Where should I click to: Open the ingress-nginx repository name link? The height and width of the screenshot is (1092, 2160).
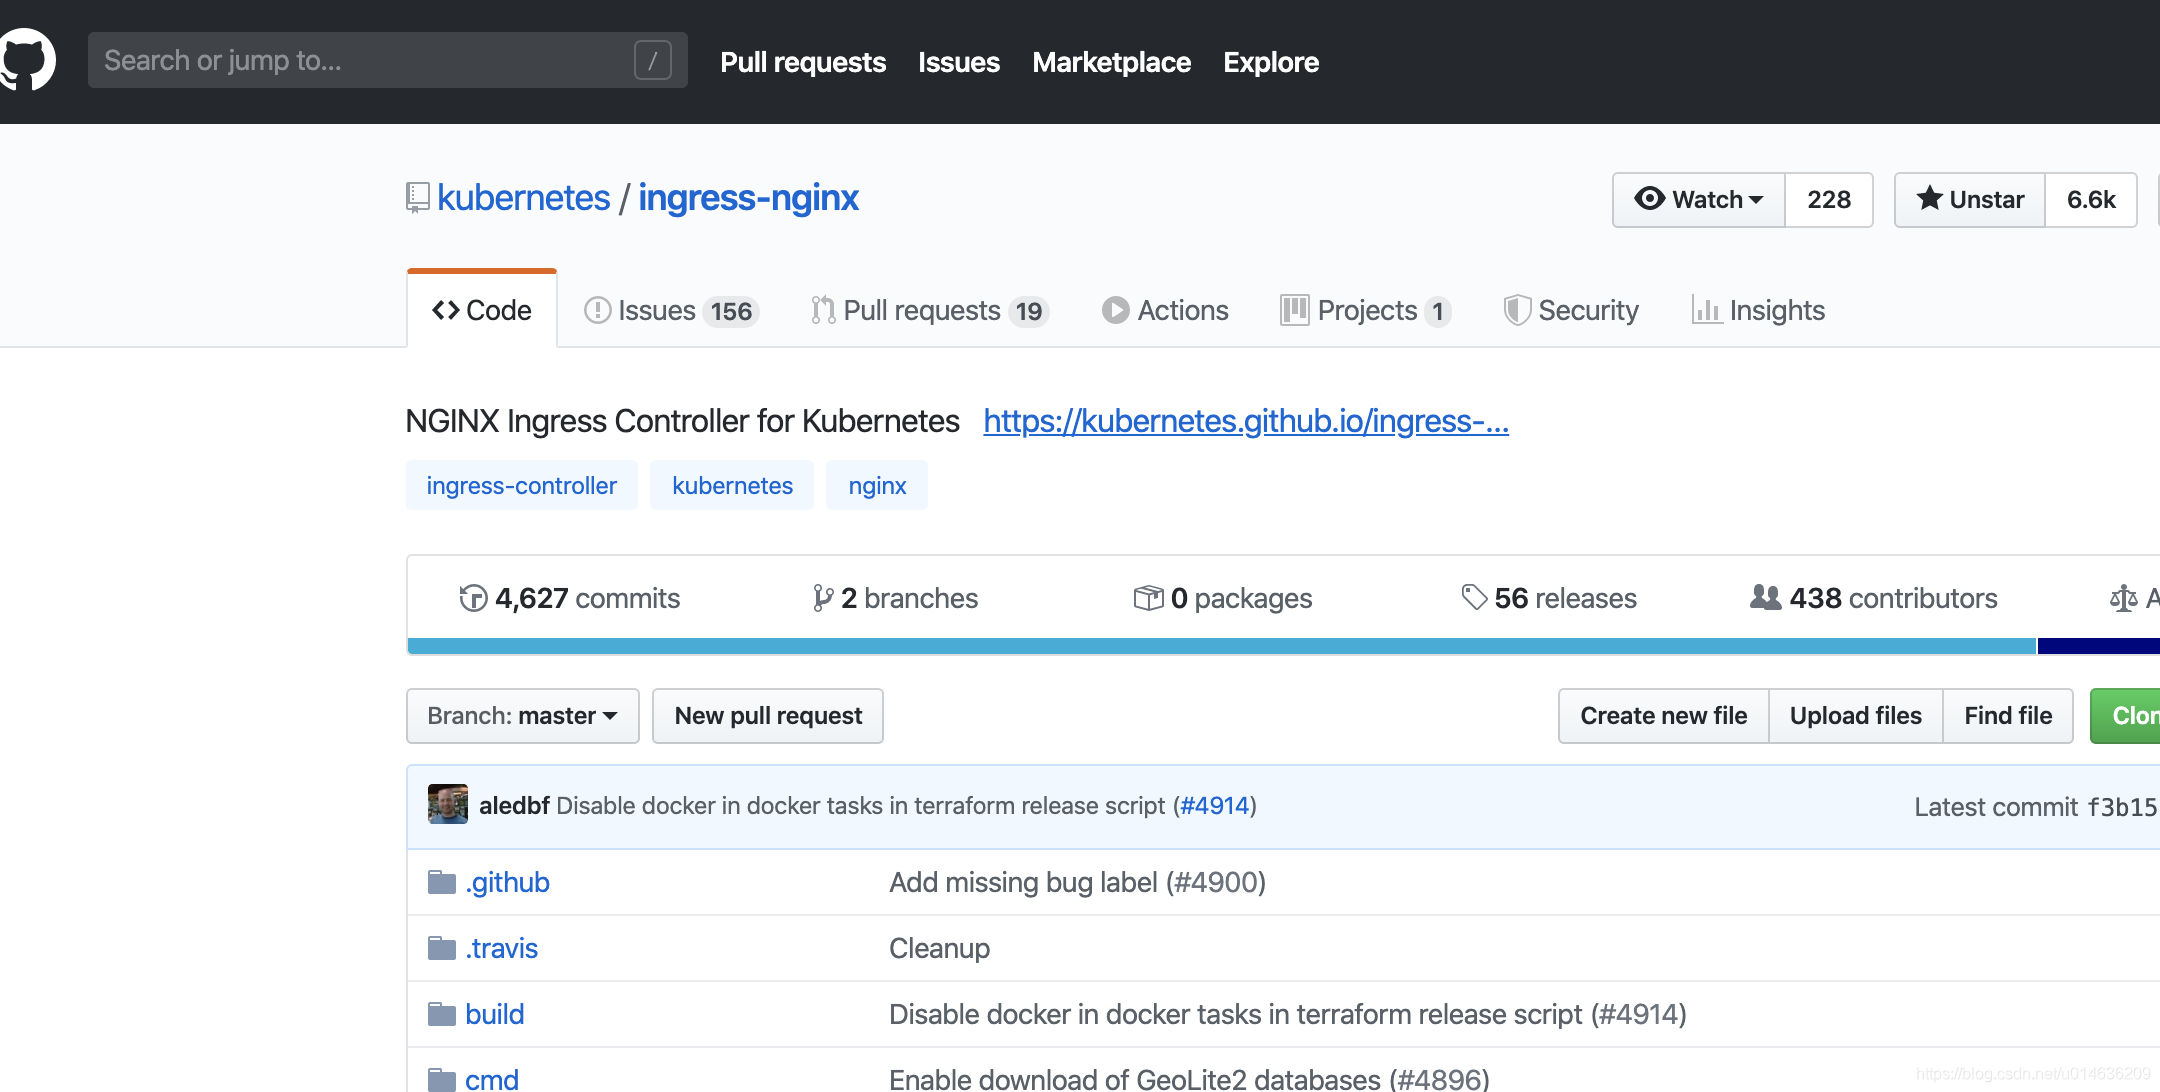[x=749, y=198]
